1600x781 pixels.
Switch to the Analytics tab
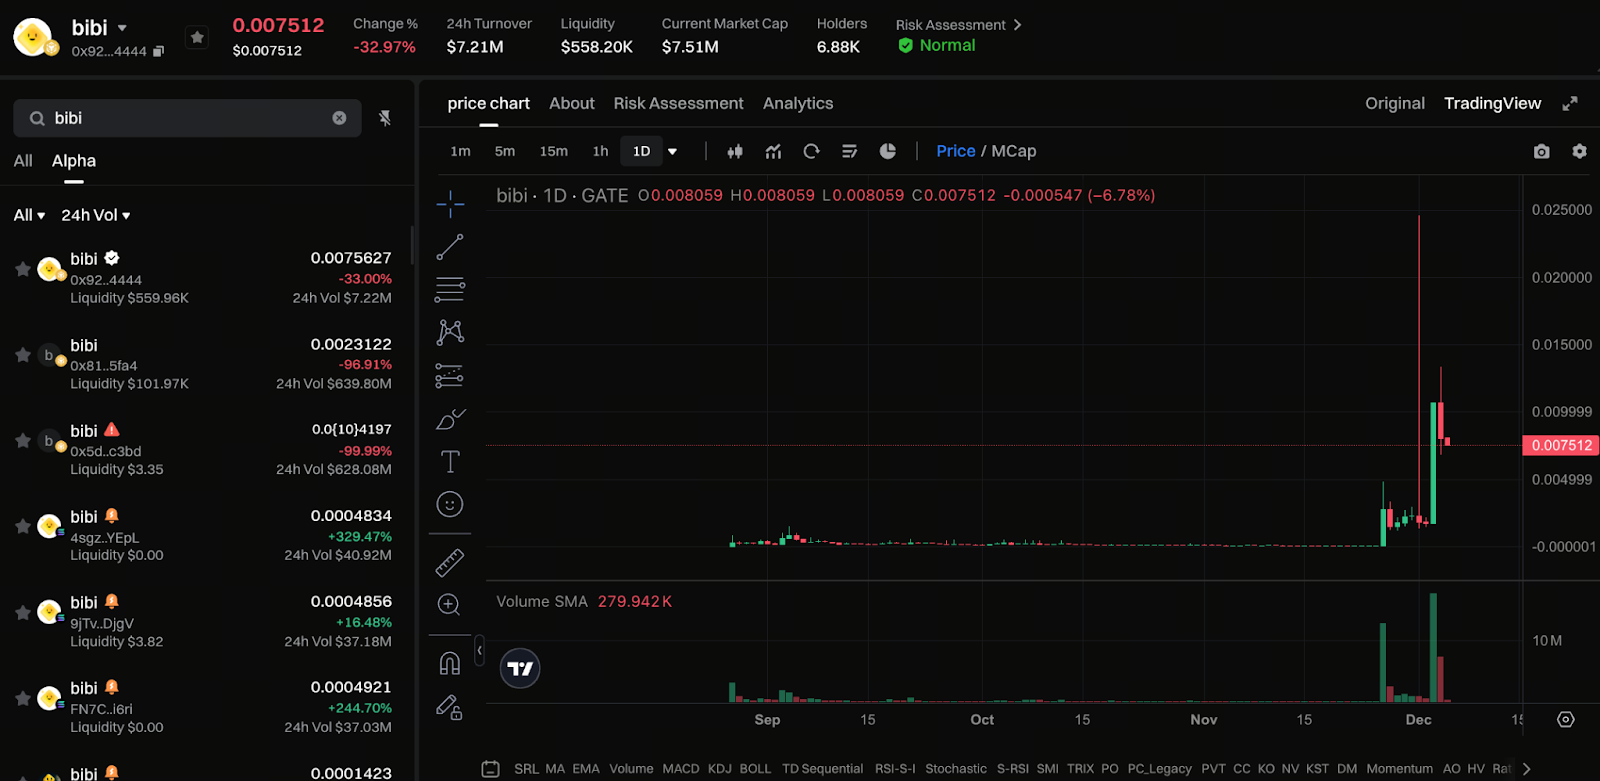click(x=797, y=103)
